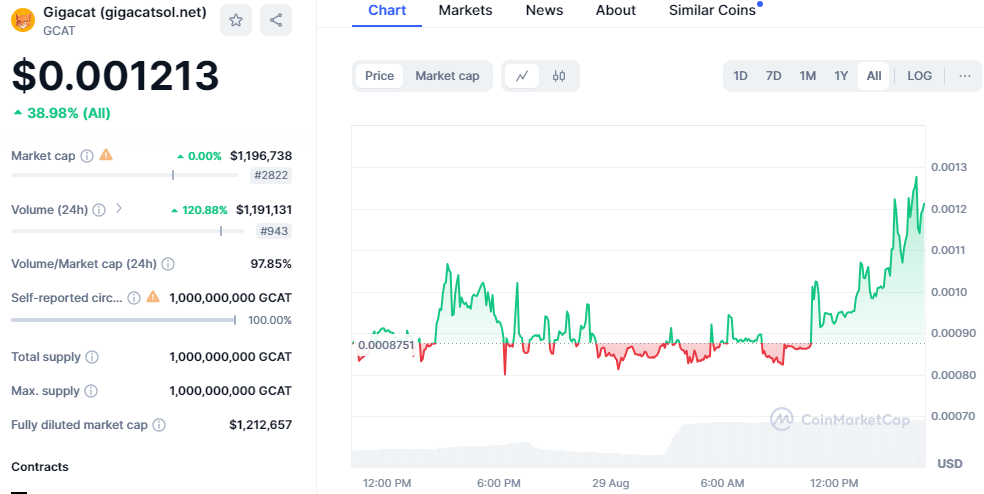Click the $1,191,131 volume value

coord(264,210)
